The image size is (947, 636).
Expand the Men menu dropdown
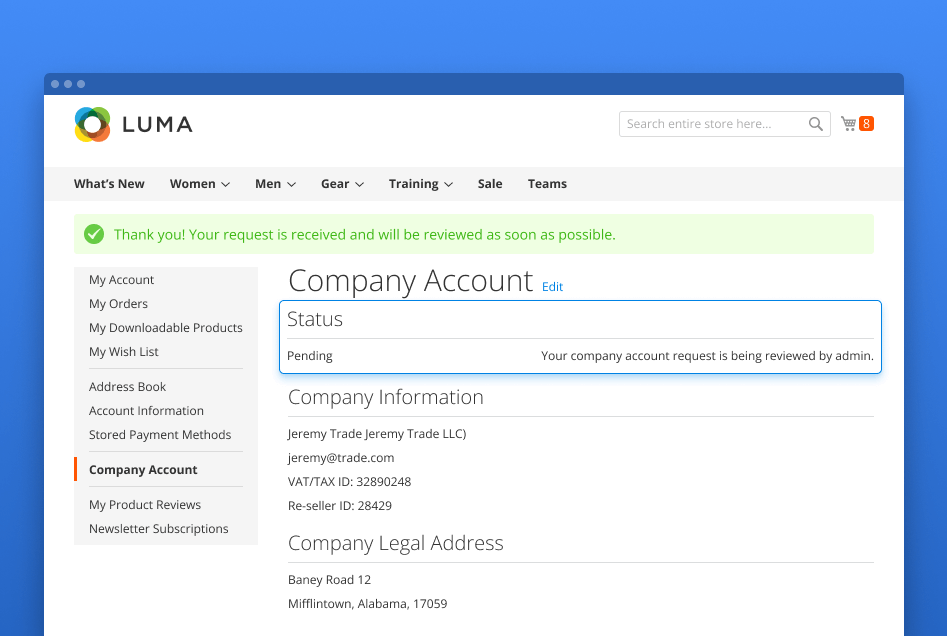(275, 183)
